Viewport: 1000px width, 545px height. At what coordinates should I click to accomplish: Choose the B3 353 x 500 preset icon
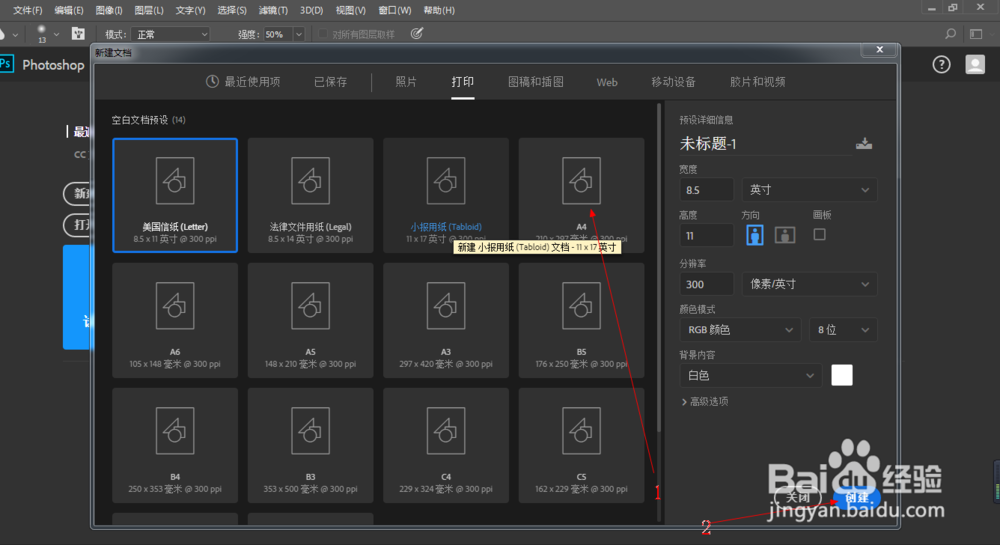coord(311,432)
